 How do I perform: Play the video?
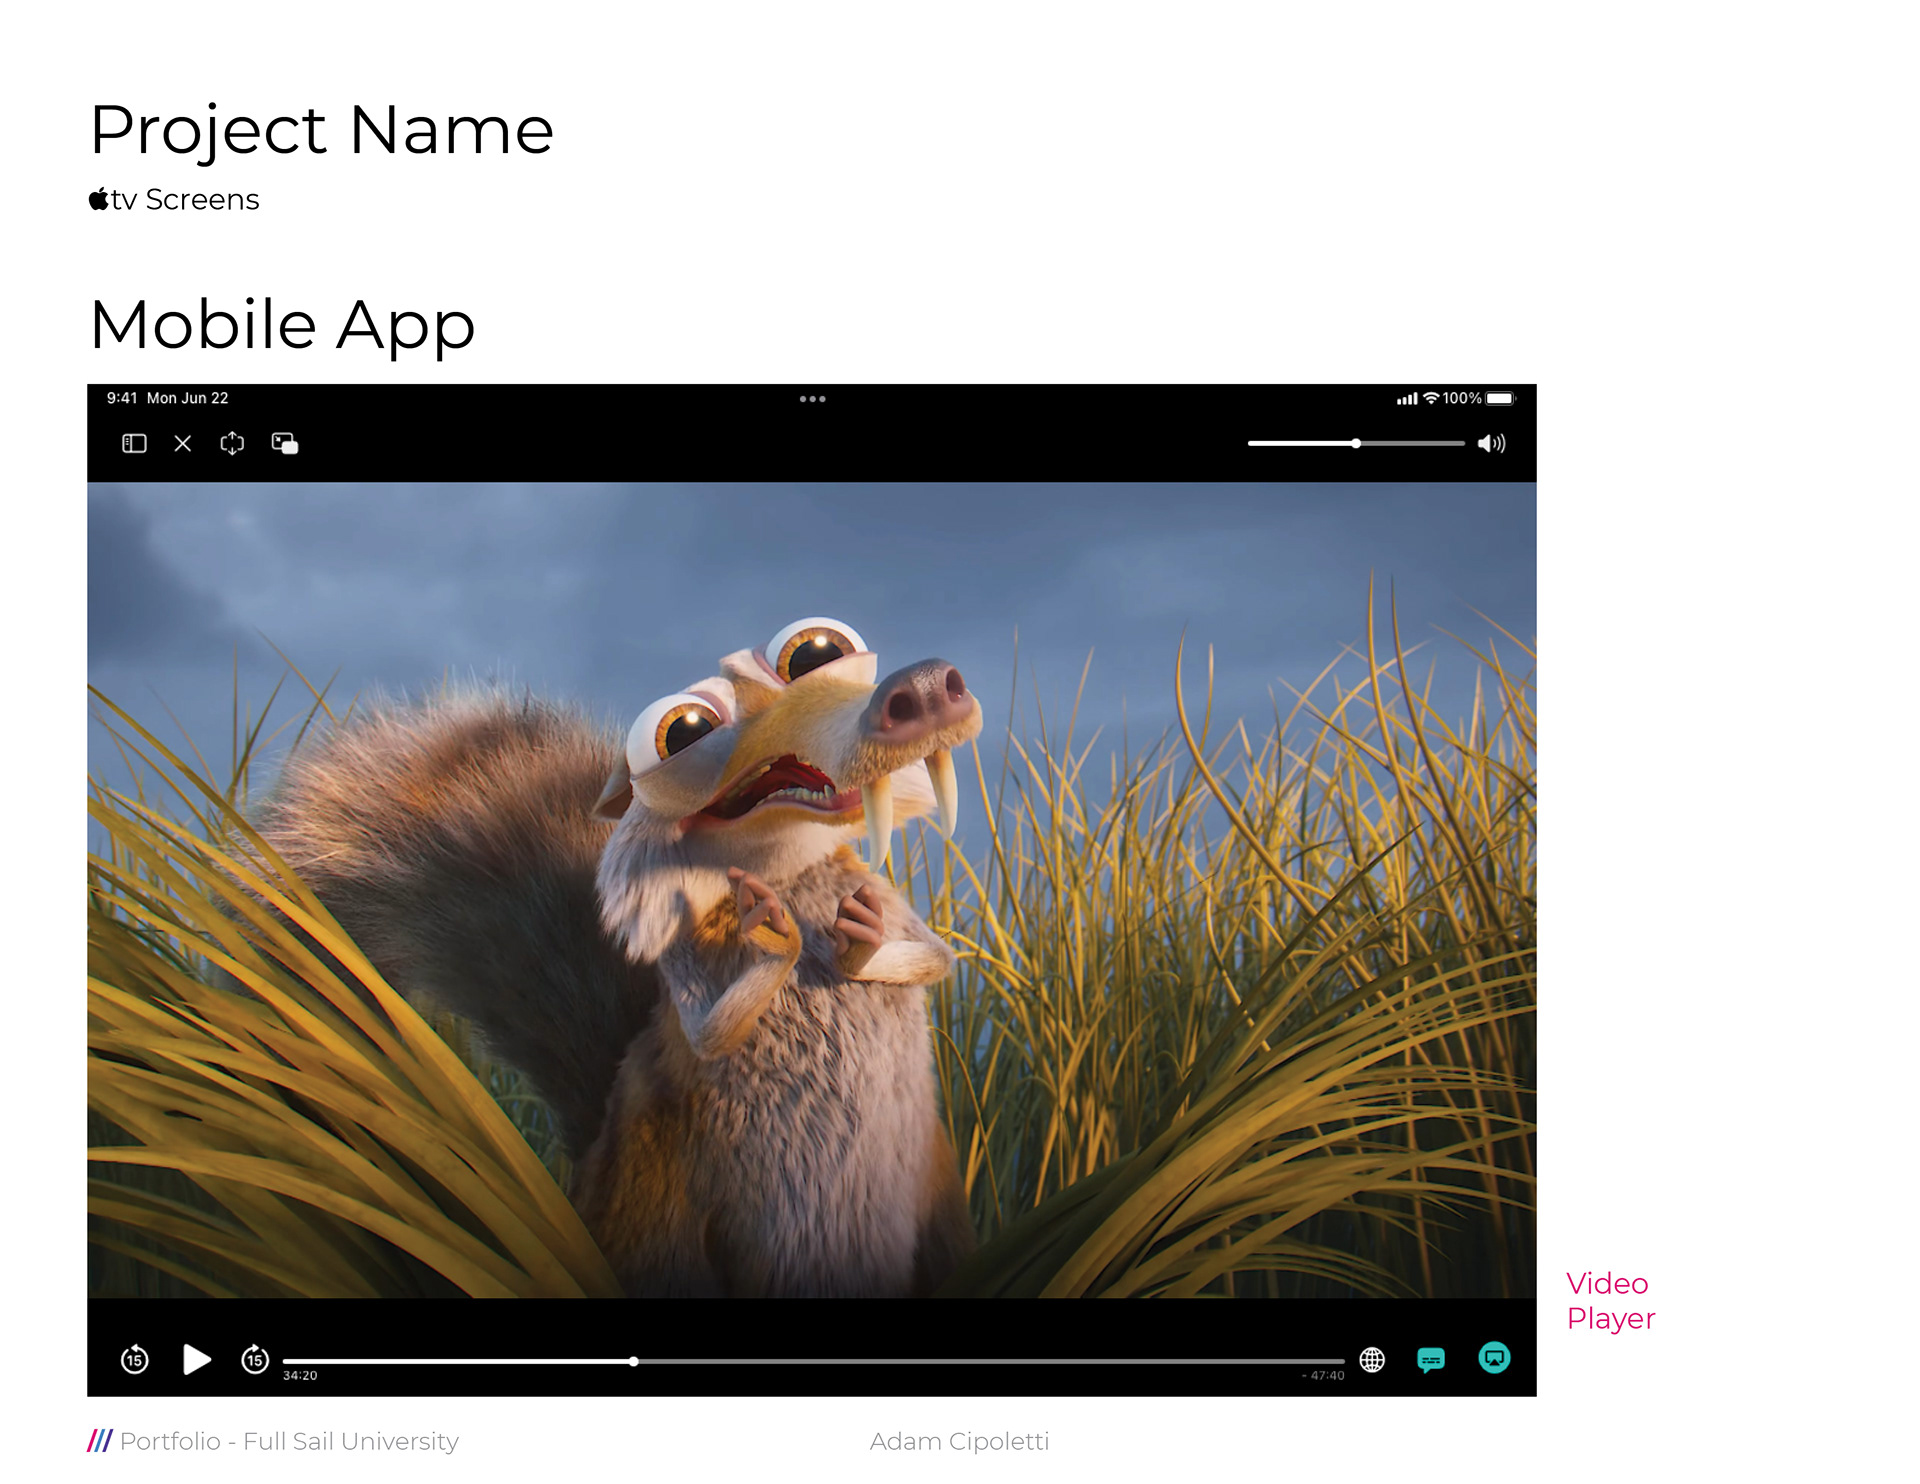click(x=197, y=1360)
